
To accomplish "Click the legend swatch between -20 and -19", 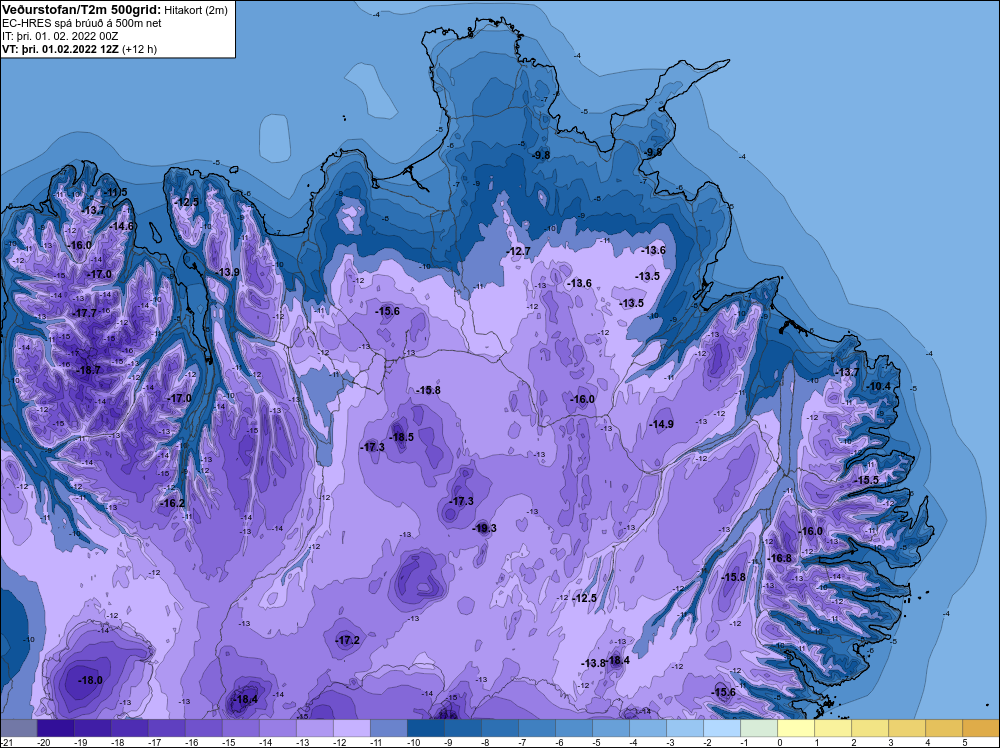I will (55, 728).
